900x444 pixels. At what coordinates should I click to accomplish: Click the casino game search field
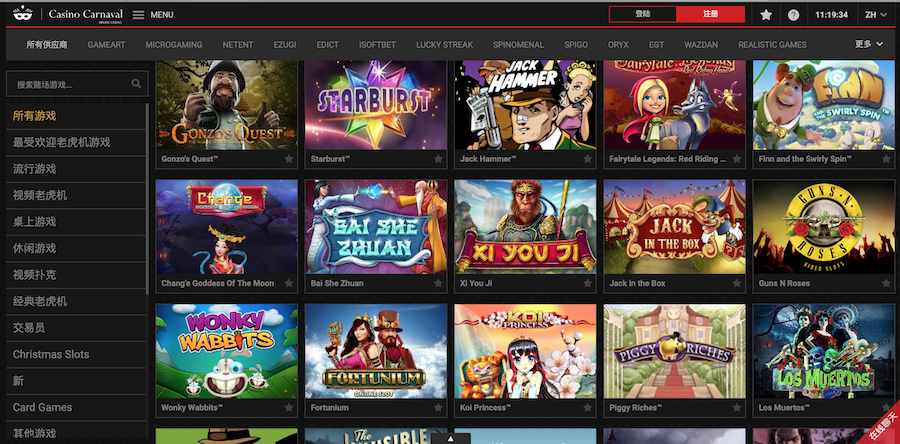77,84
